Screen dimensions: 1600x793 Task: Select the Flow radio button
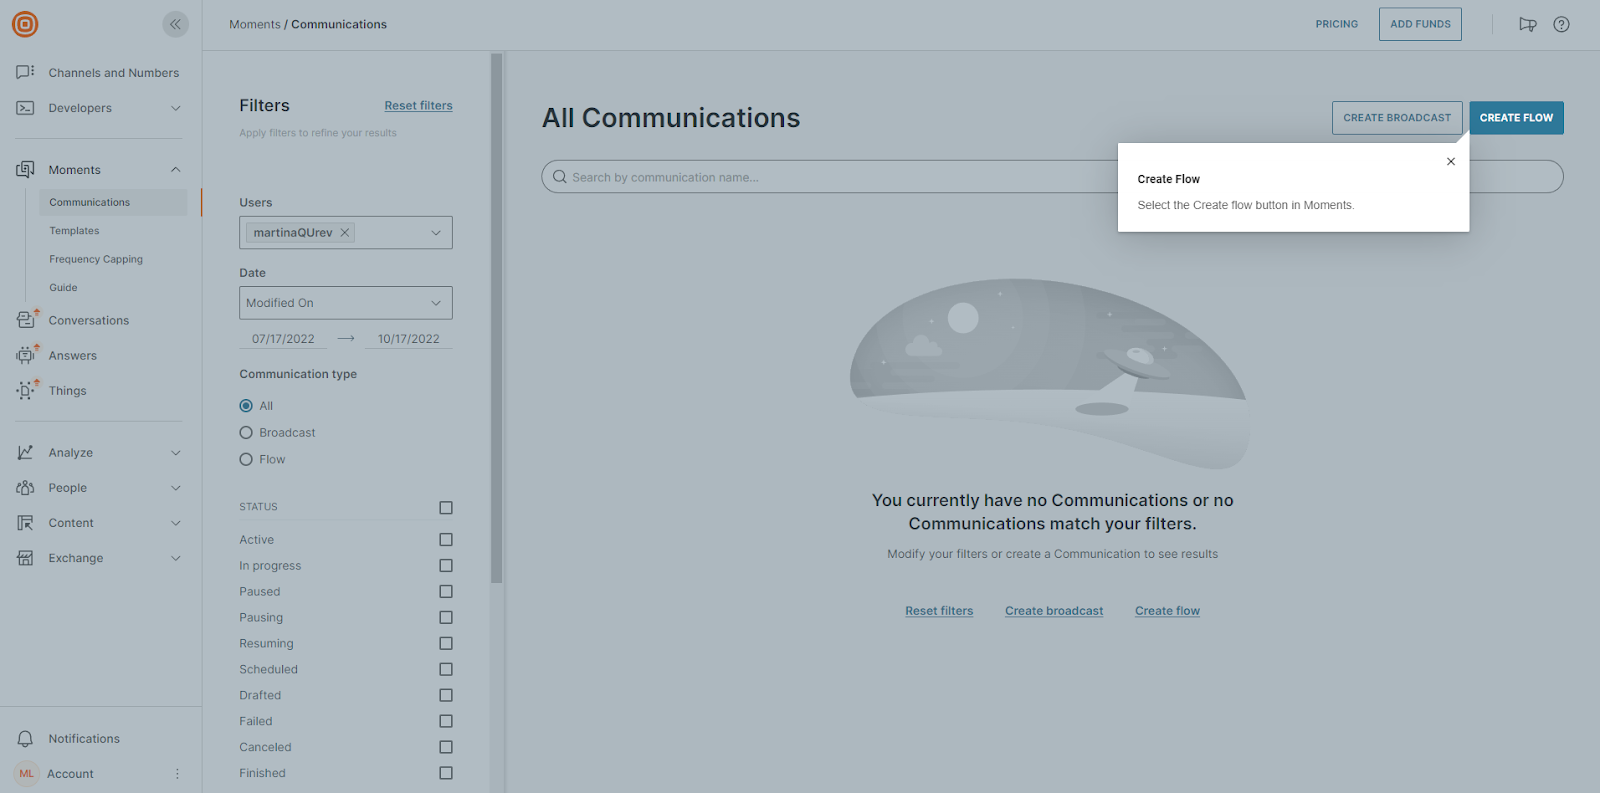coord(246,460)
